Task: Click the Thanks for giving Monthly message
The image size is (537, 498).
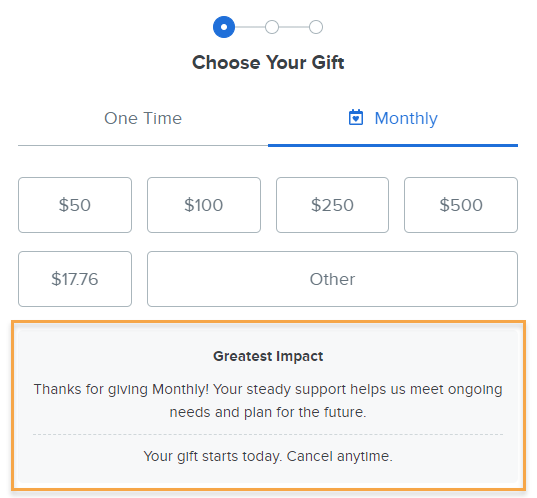Action: [268, 400]
